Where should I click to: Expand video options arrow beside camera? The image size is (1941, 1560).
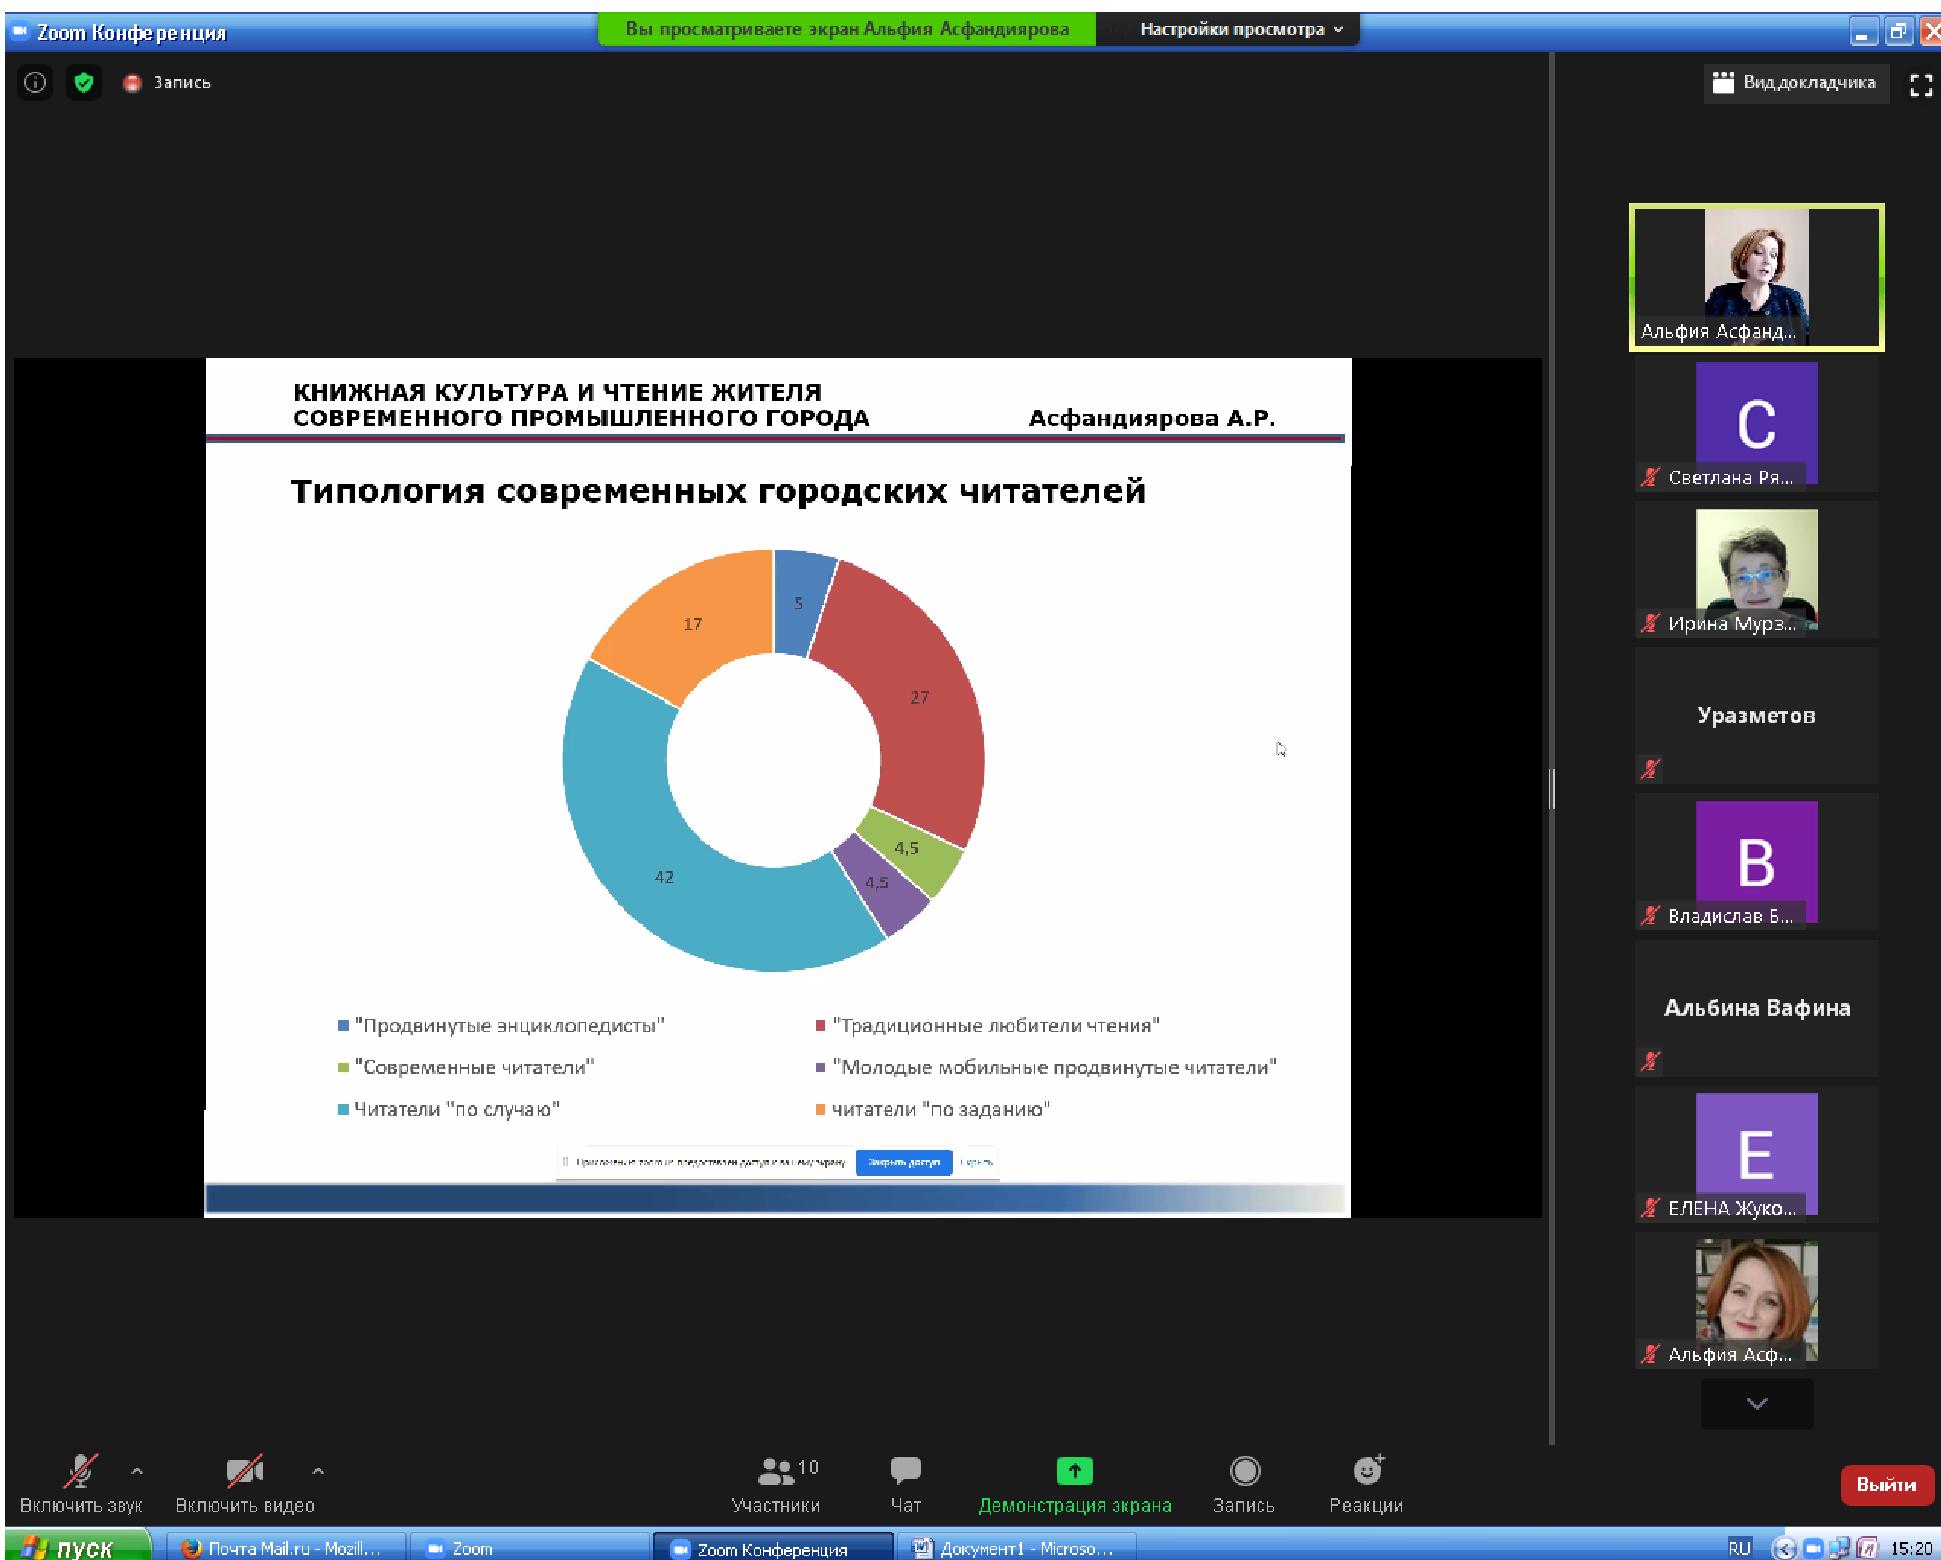318,1471
